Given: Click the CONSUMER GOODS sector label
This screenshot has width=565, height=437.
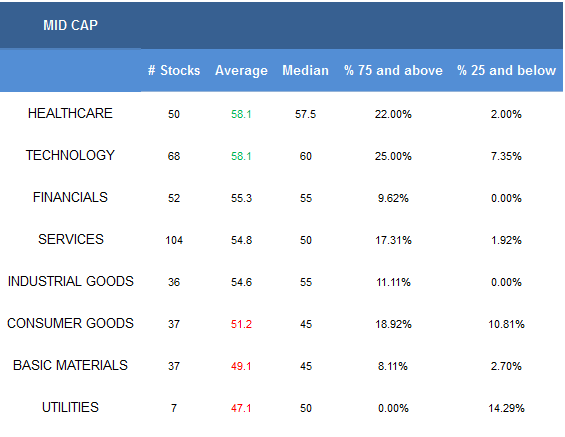Looking at the screenshot, I should 70,324.
